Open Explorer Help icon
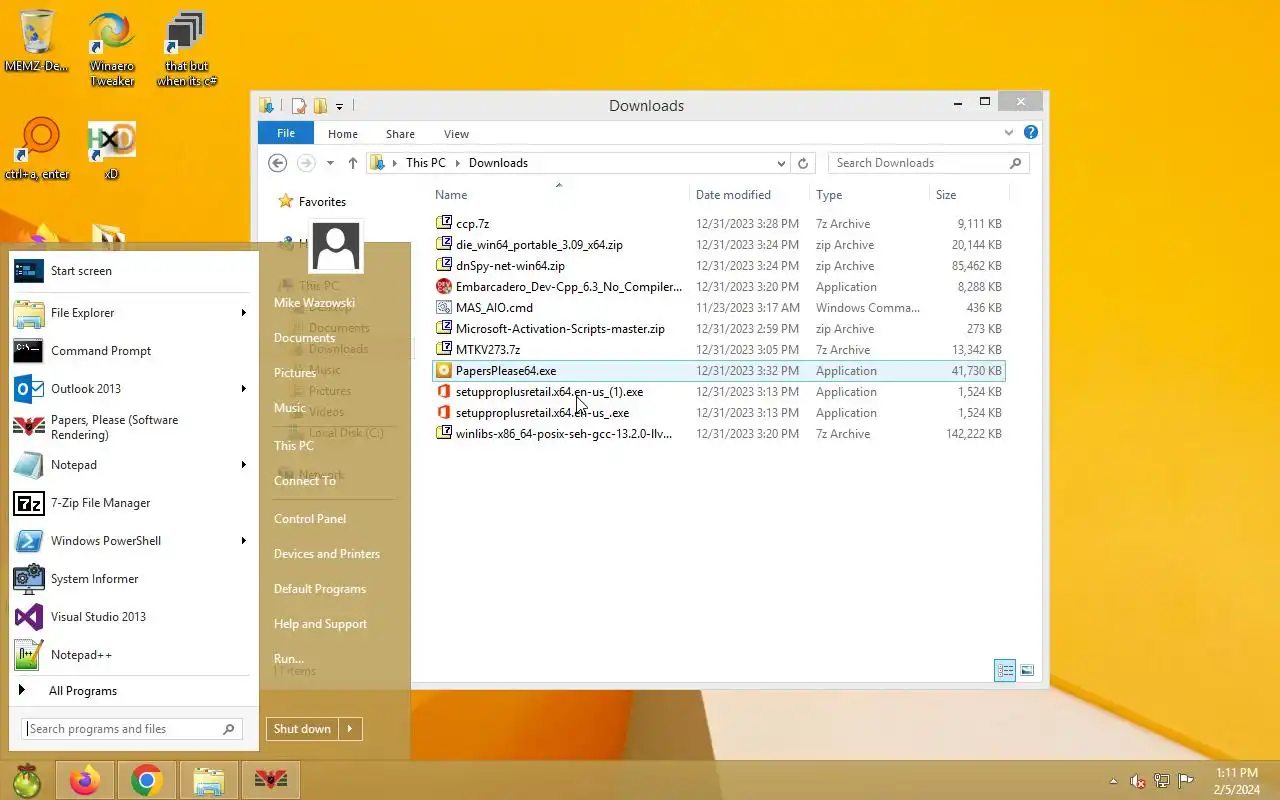The image size is (1280, 800). pos(1031,132)
